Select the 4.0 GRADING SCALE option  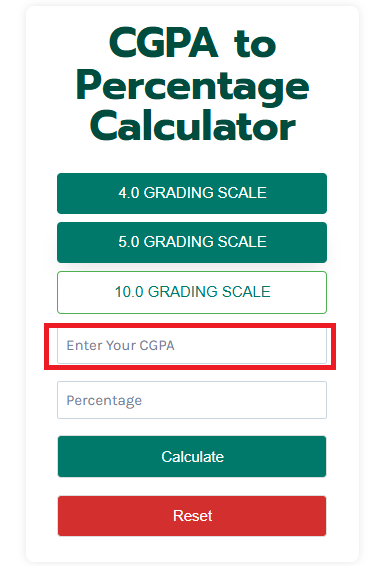tap(192, 193)
